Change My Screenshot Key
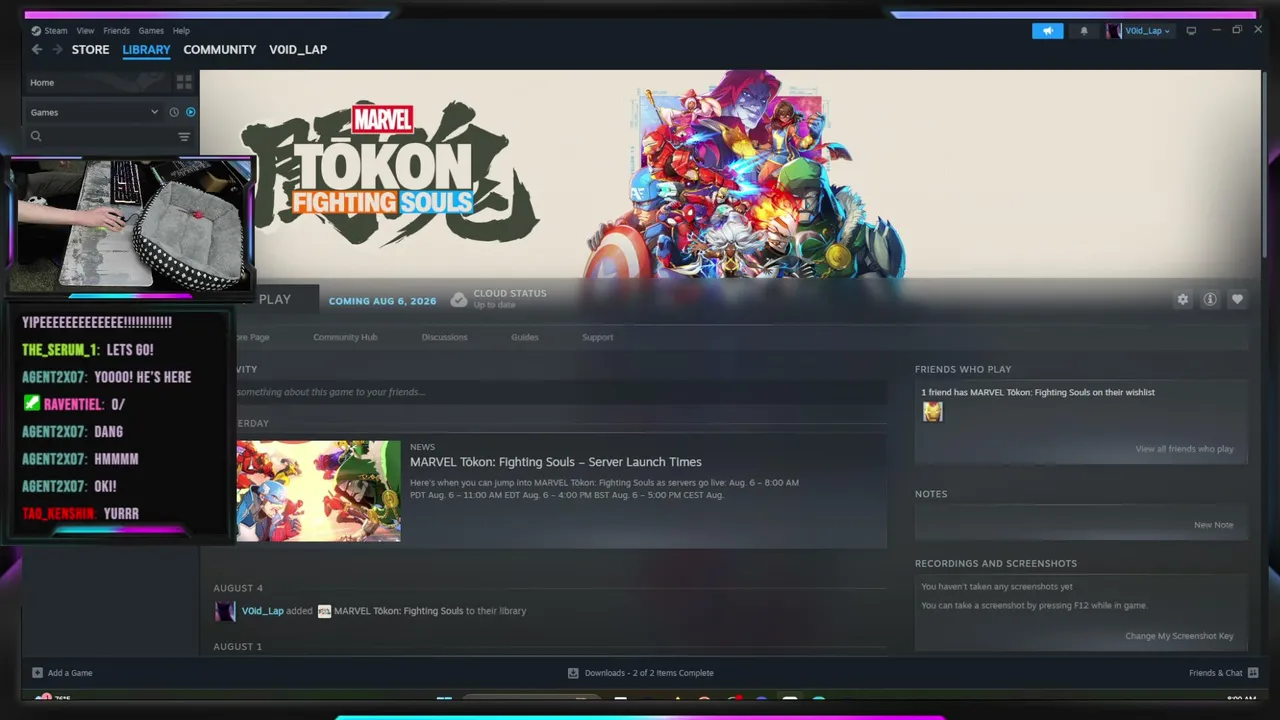1280x720 pixels. coord(1179,636)
